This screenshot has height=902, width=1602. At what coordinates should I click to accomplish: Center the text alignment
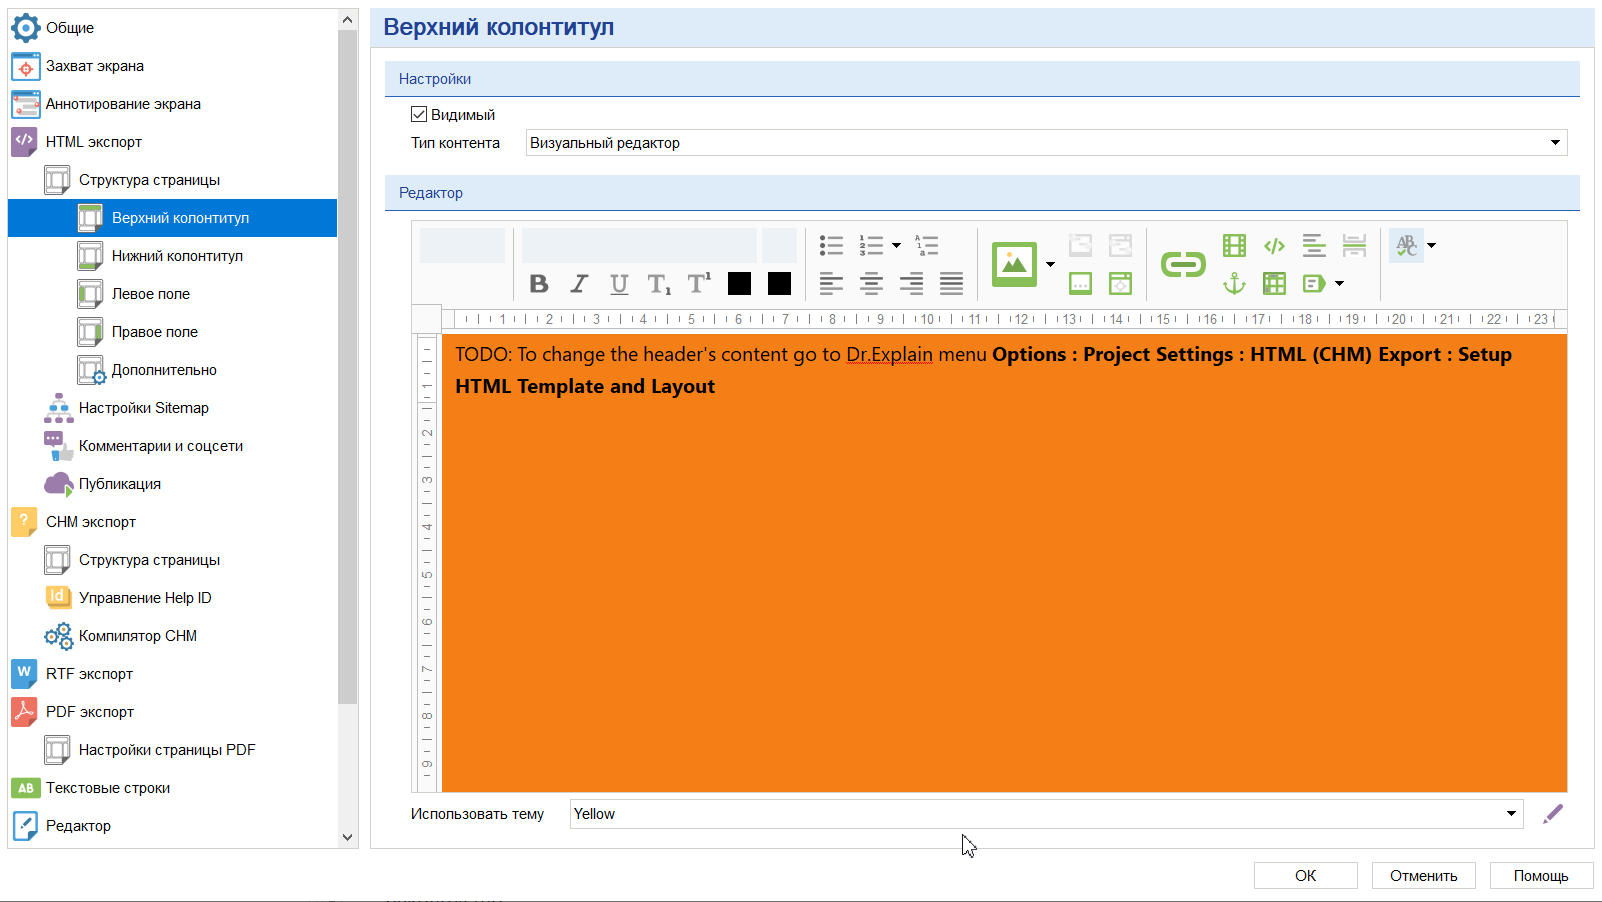pyautogui.click(x=871, y=284)
